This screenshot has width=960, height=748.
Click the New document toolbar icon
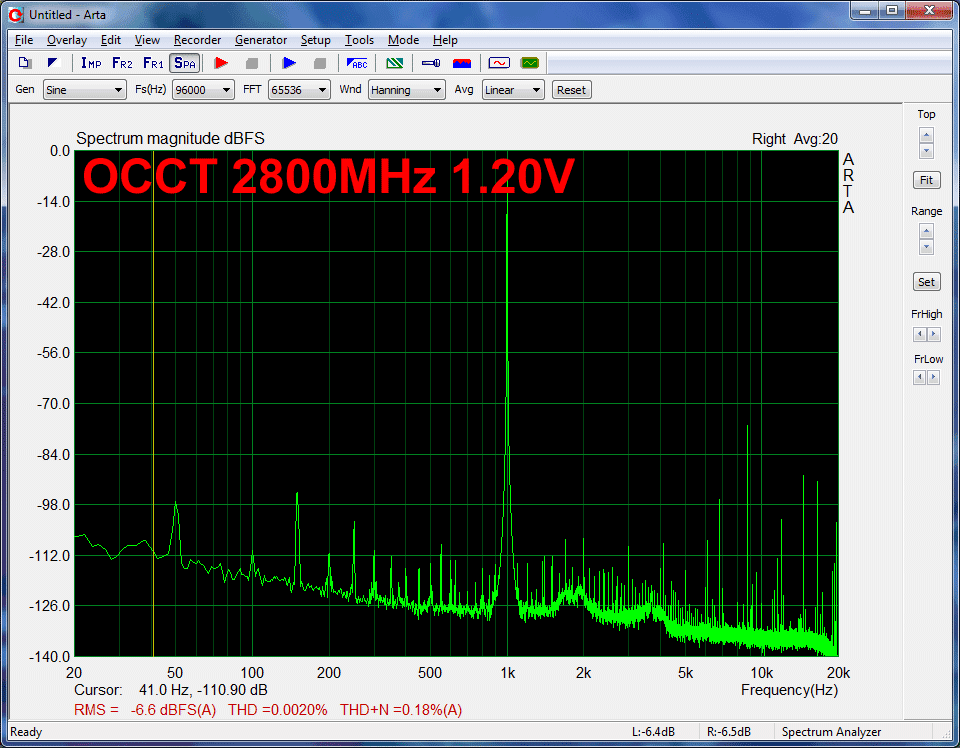24,63
